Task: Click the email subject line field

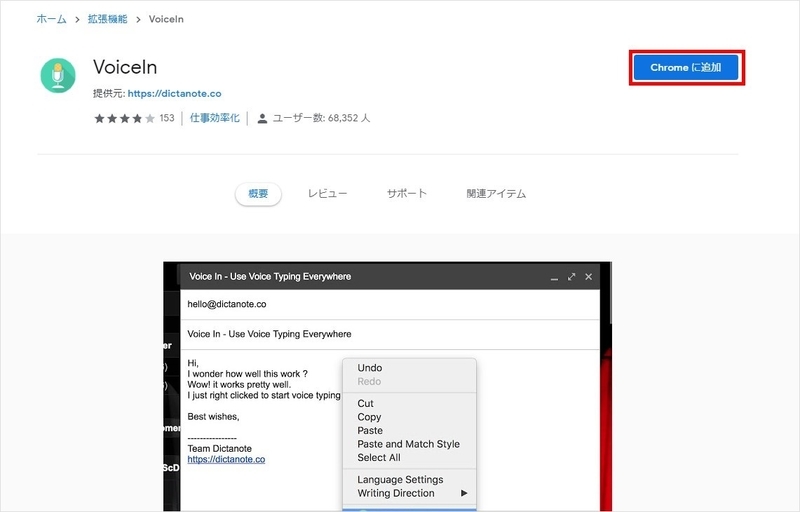Action: [390, 335]
